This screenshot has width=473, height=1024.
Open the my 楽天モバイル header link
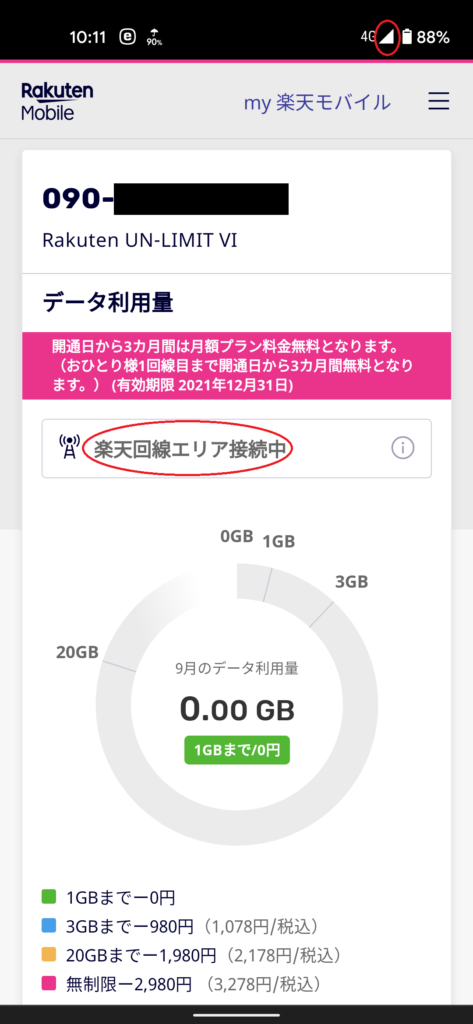317,102
